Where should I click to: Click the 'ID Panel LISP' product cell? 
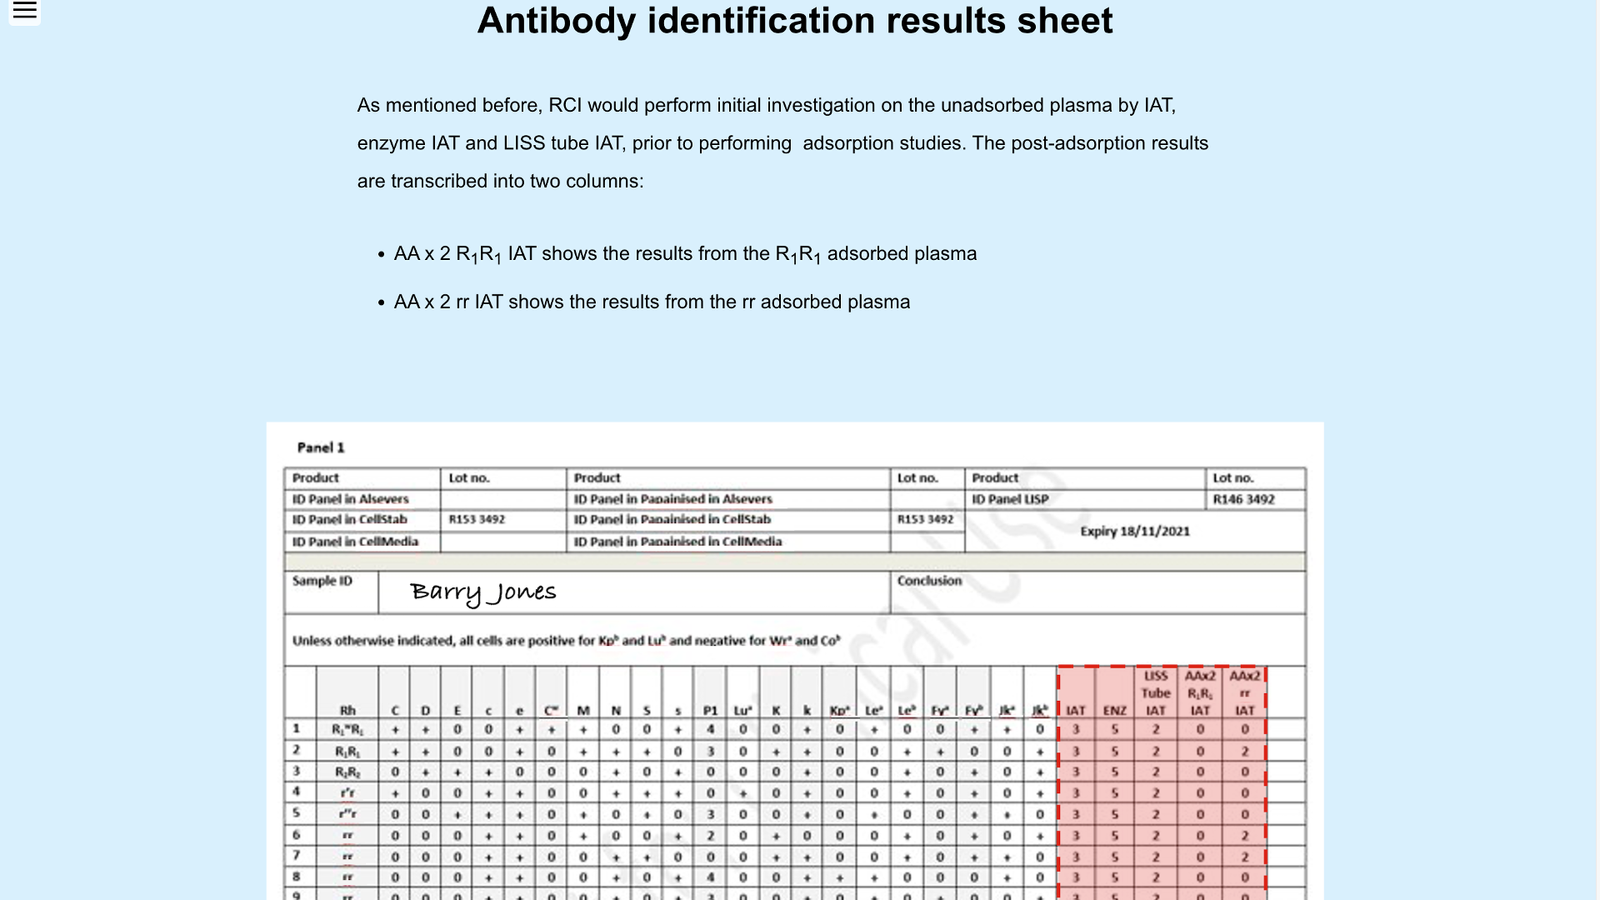1010,499
